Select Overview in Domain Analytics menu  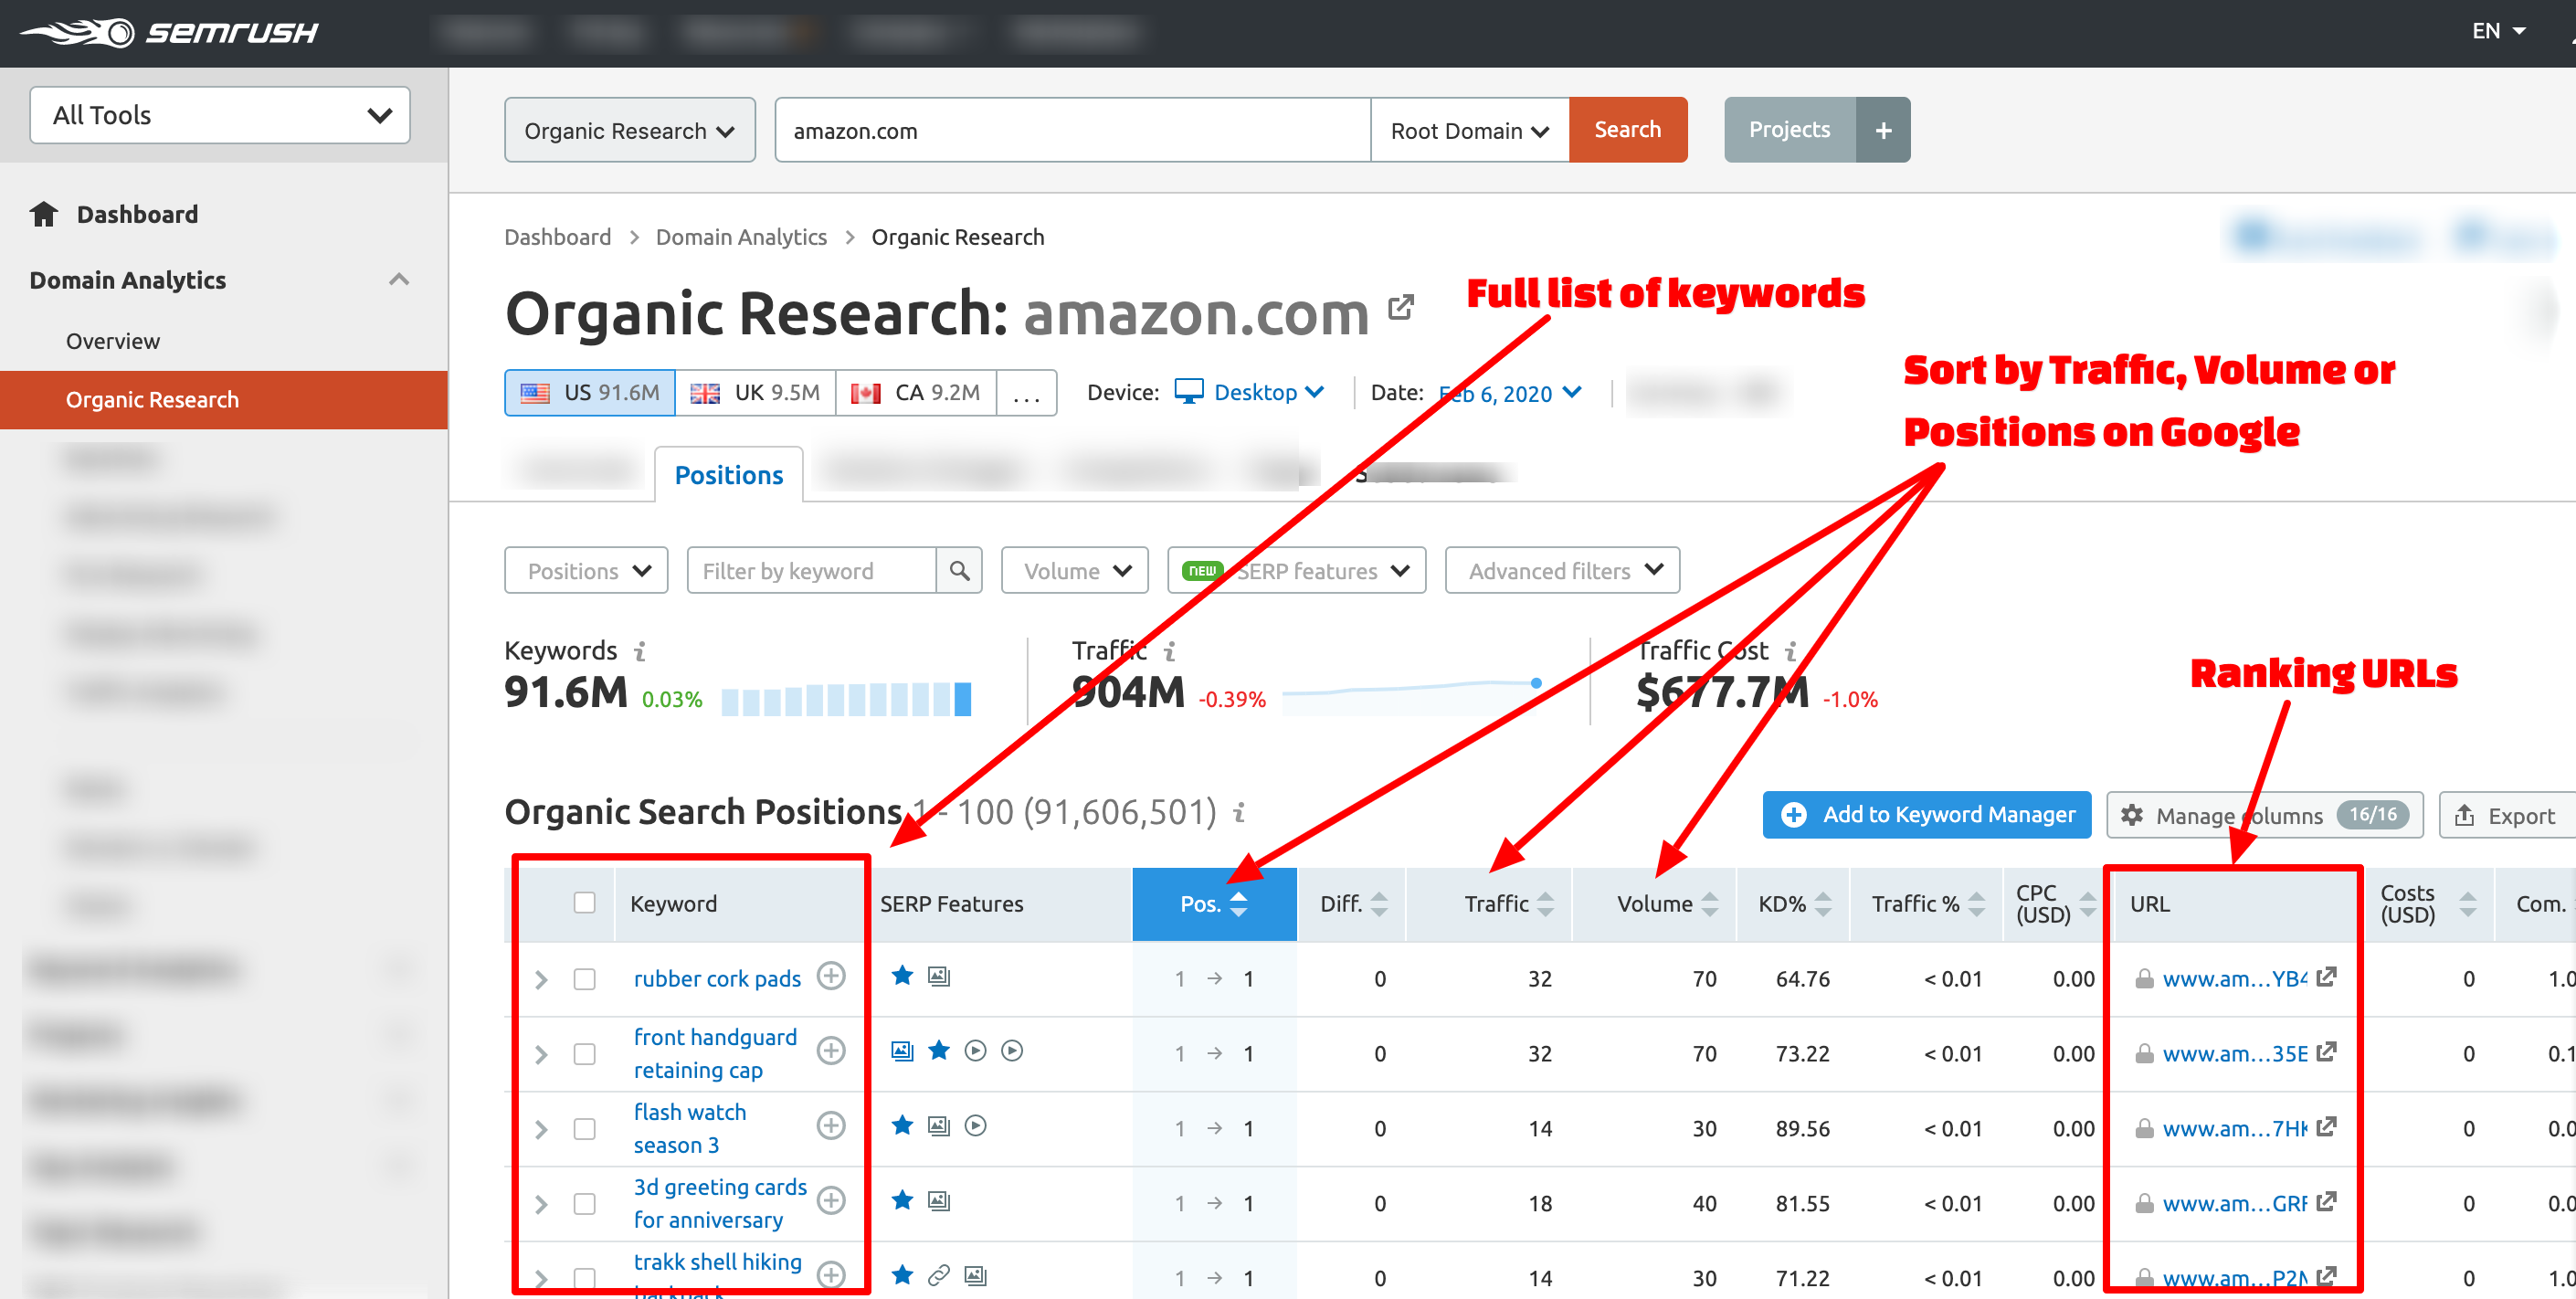tap(113, 341)
